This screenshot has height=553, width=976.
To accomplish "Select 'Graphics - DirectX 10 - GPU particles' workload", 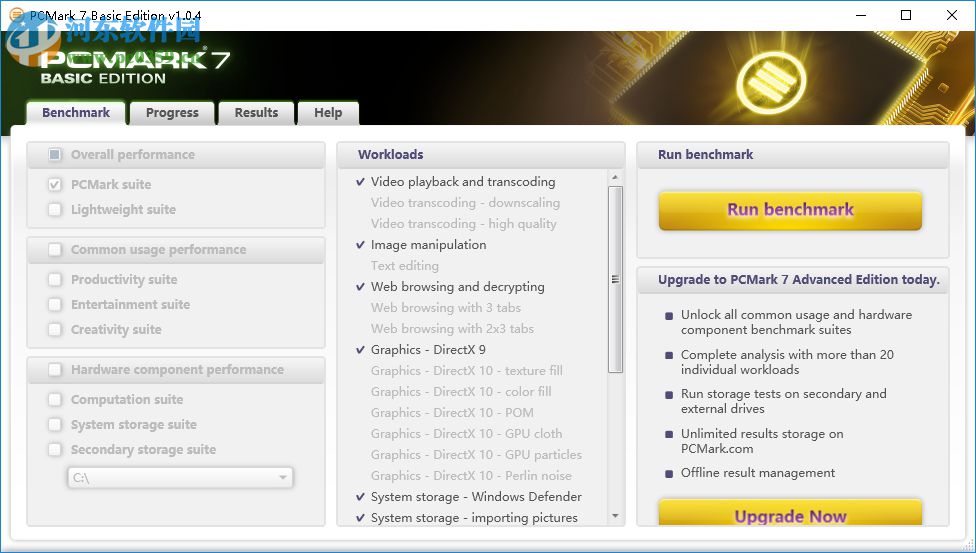I will pos(476,455).
